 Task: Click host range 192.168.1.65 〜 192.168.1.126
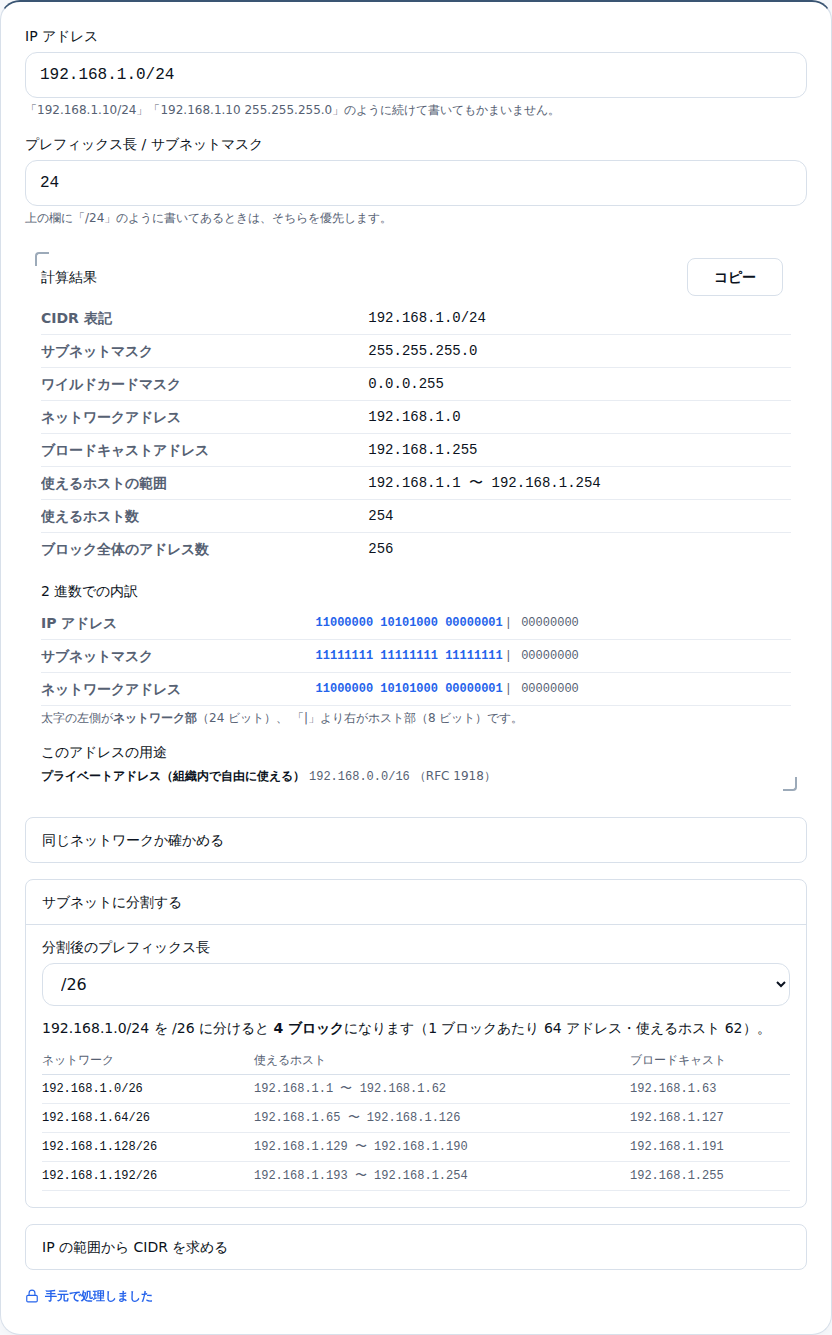click(357, 1118)
